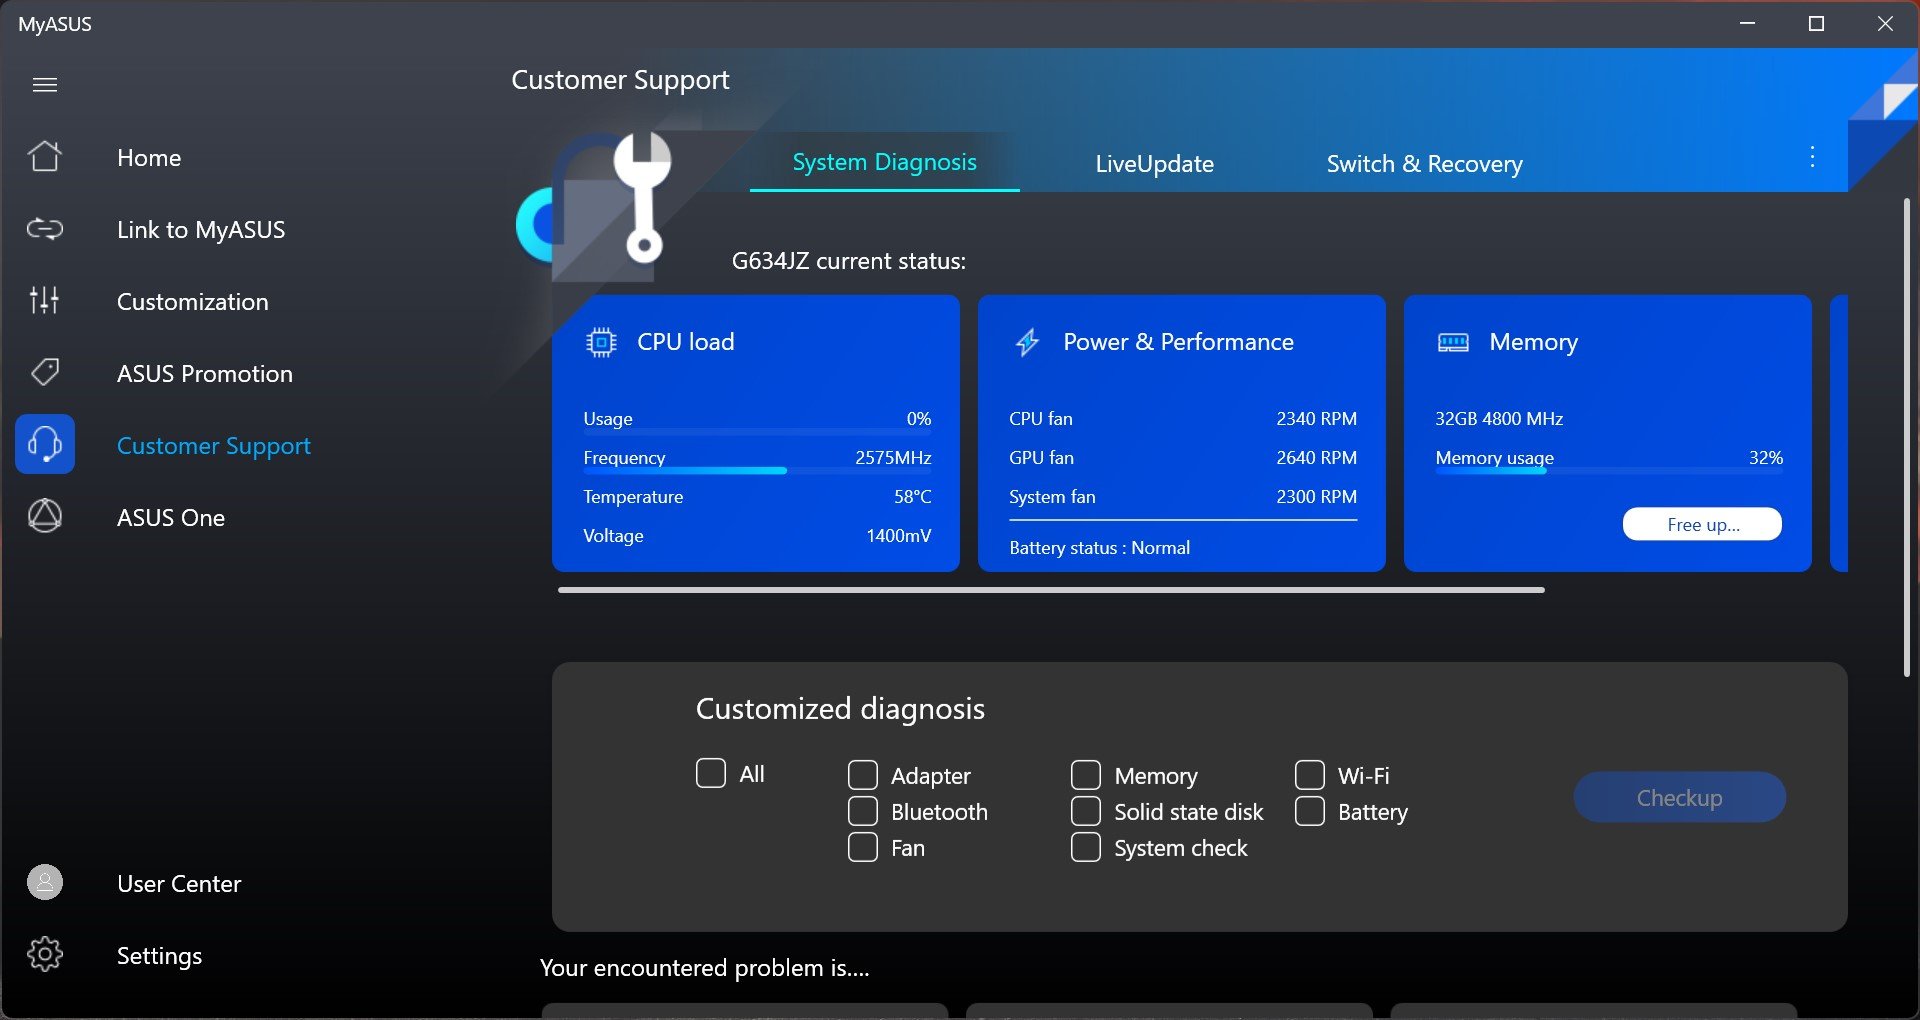The height and width of the screenshot is (1020, 1920).
Task: Click the Customized diagnosis heading
Action: 840,709
